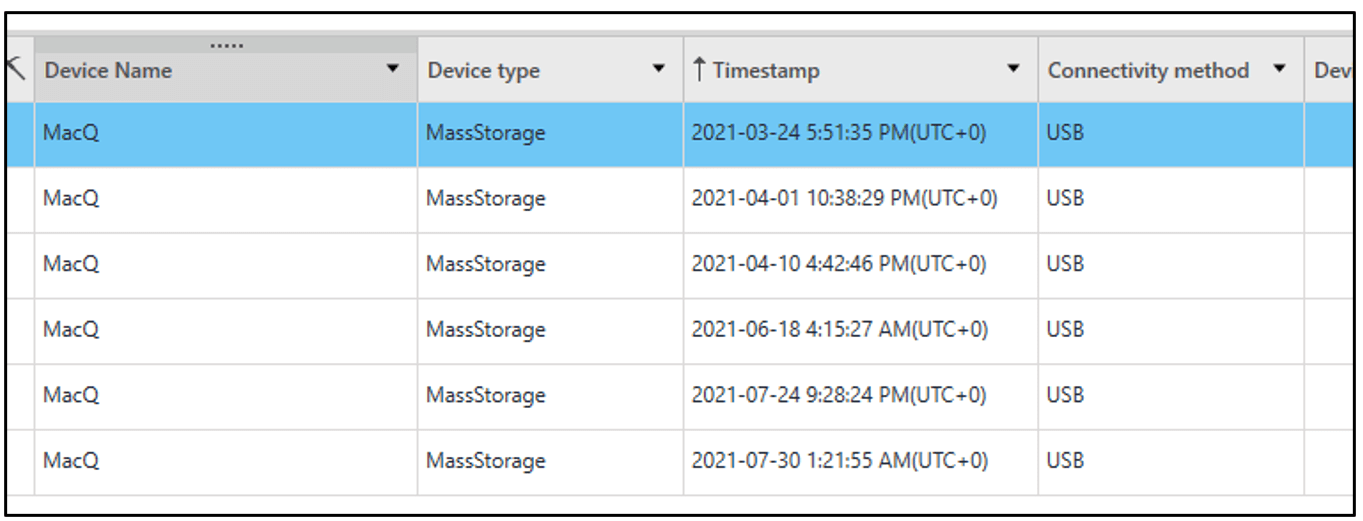Click the dotted grip handle above Device Name
Screen dimensions: 1363x521
[x=228, y=46]
